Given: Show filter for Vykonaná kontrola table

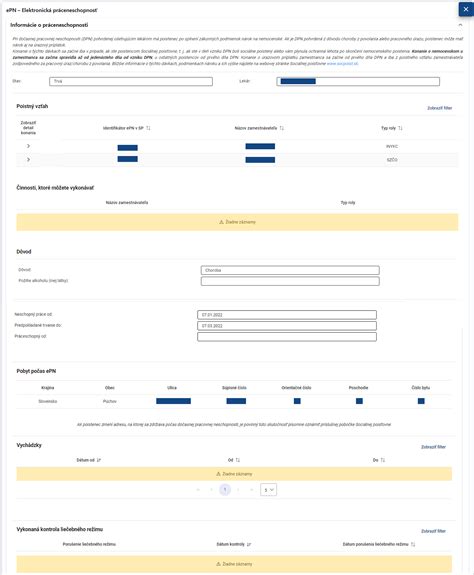Looking at the screenshot, I should coord(433,531).
